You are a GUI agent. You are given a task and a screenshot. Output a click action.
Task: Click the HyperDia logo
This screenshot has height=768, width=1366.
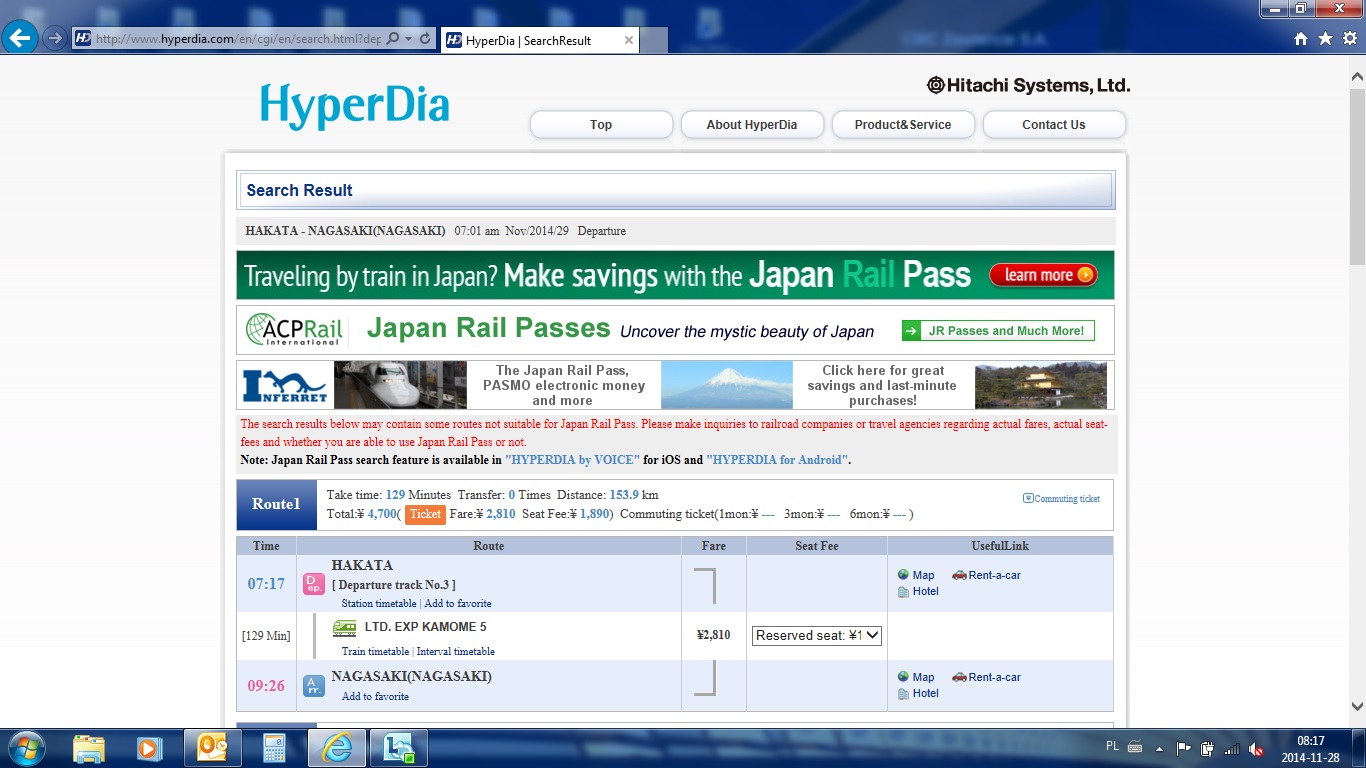tap(355, 106)
